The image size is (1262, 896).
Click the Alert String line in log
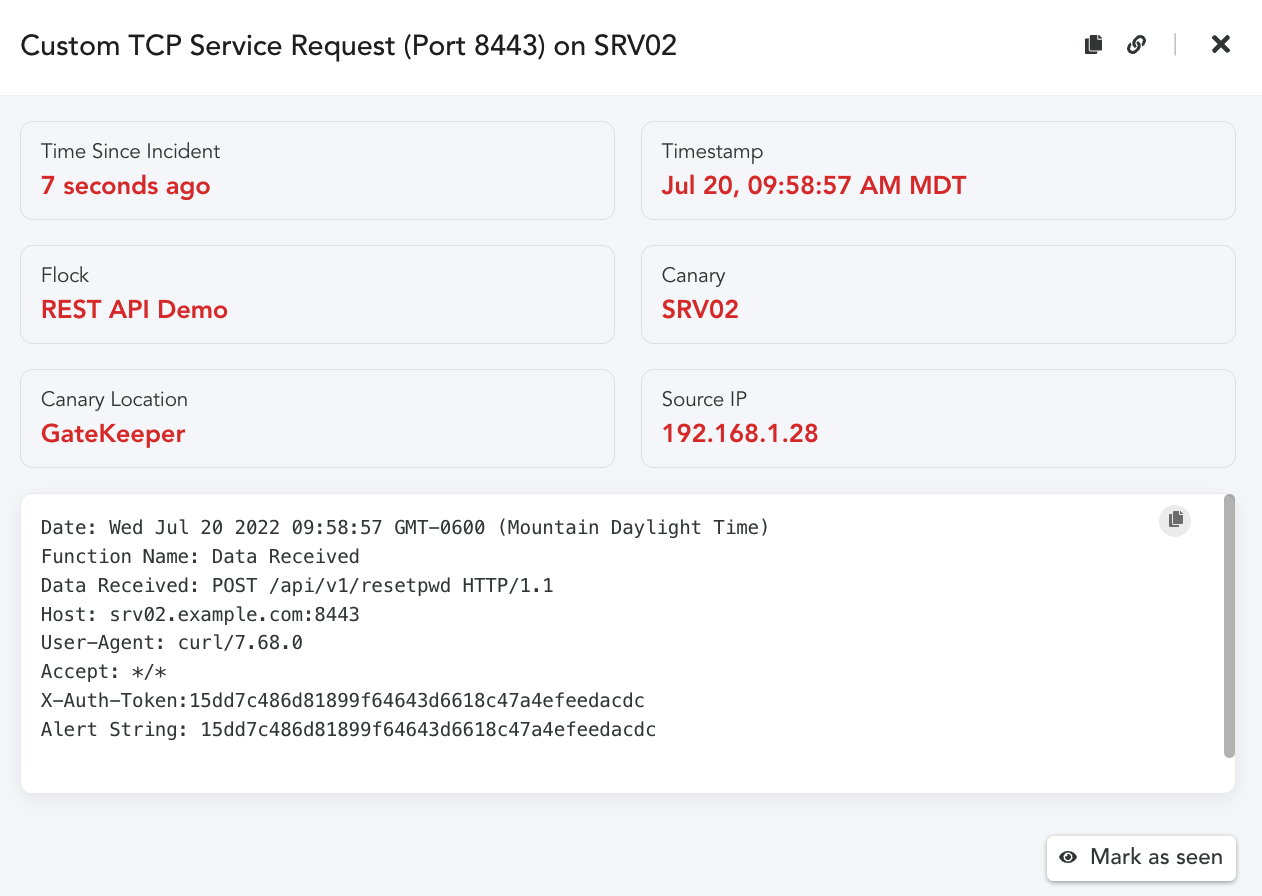pyautogui.click(x=348, y=730)
